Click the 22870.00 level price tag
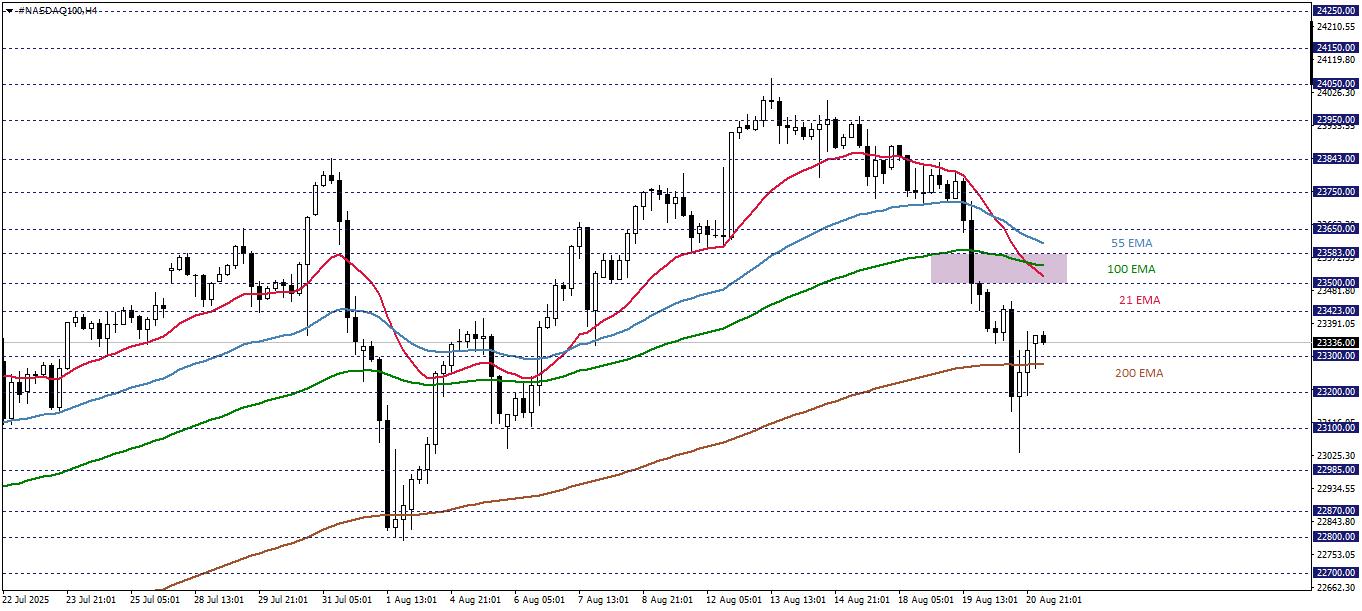 pos(1335,510)
